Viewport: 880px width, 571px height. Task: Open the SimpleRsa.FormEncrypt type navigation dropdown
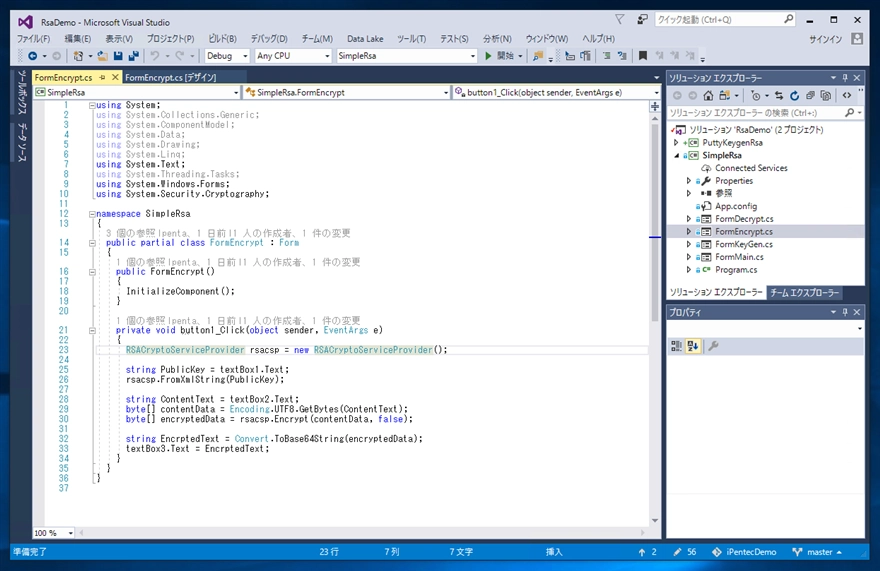[446, 93]
